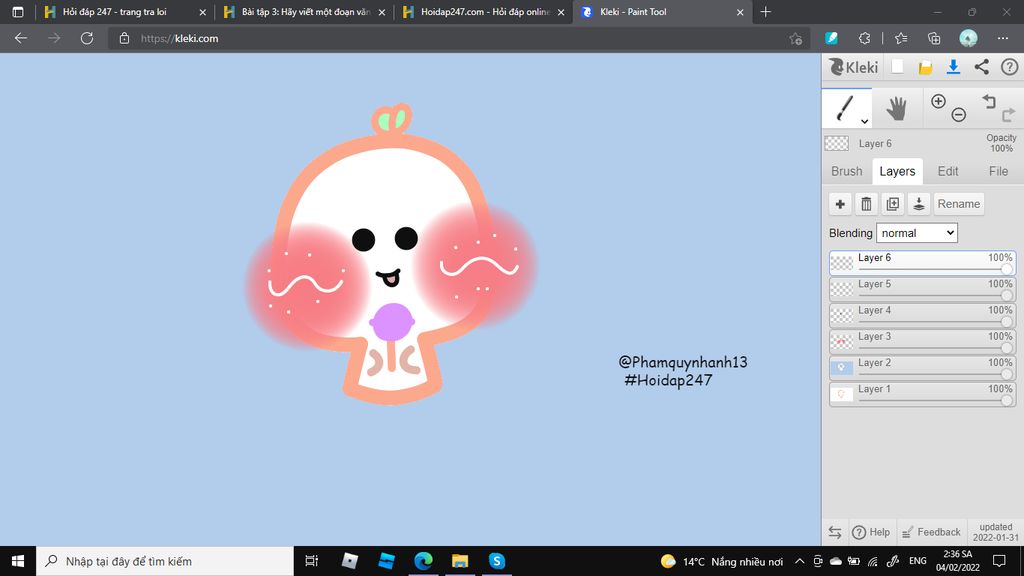Duplicate the selected layer
This screenshot has height=576, width=1024.
892,204
